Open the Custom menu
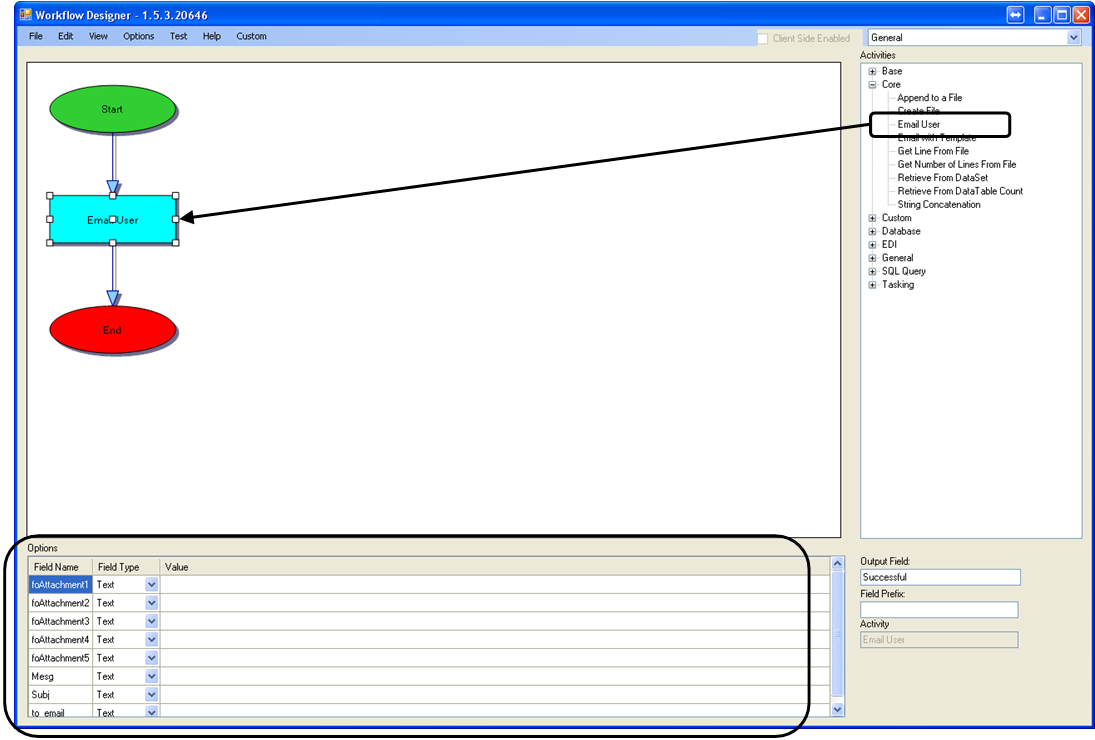Viewport: 1095px width, 740px height. coord(251,36)
